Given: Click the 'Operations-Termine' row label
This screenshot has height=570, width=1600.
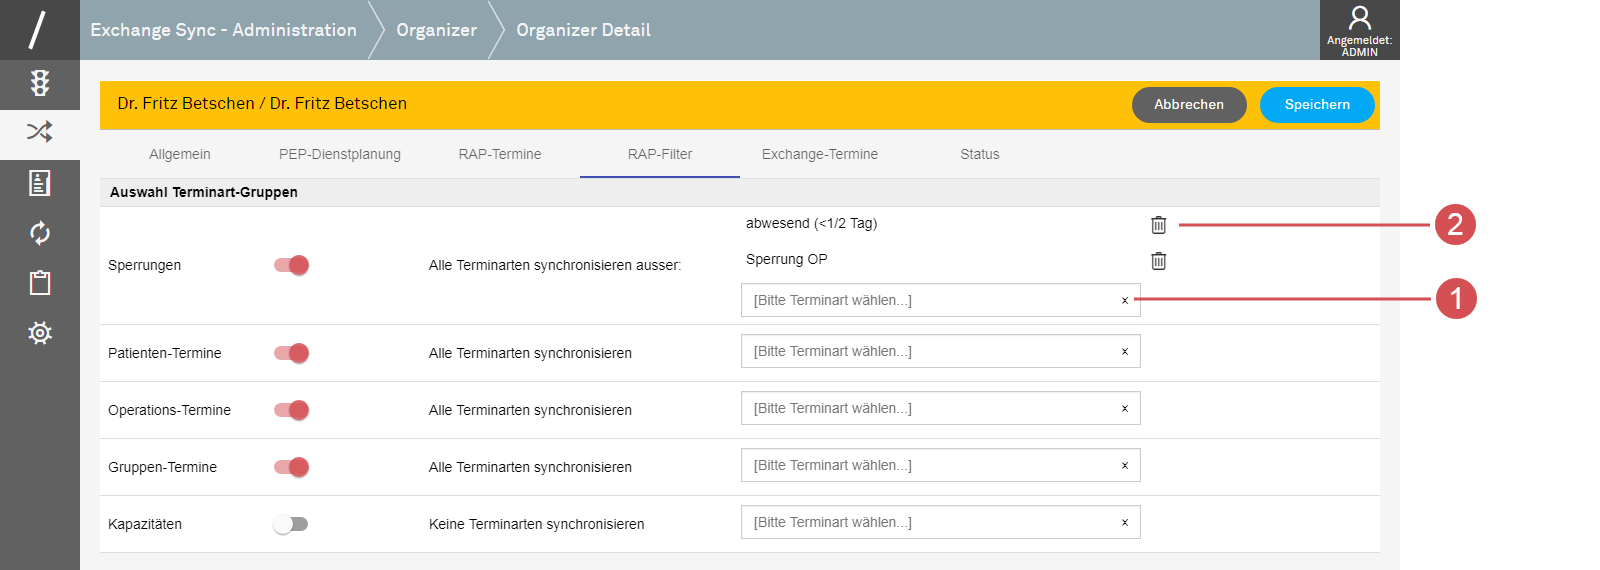Looking at the screenshot, I should click(x=170, y=410).
